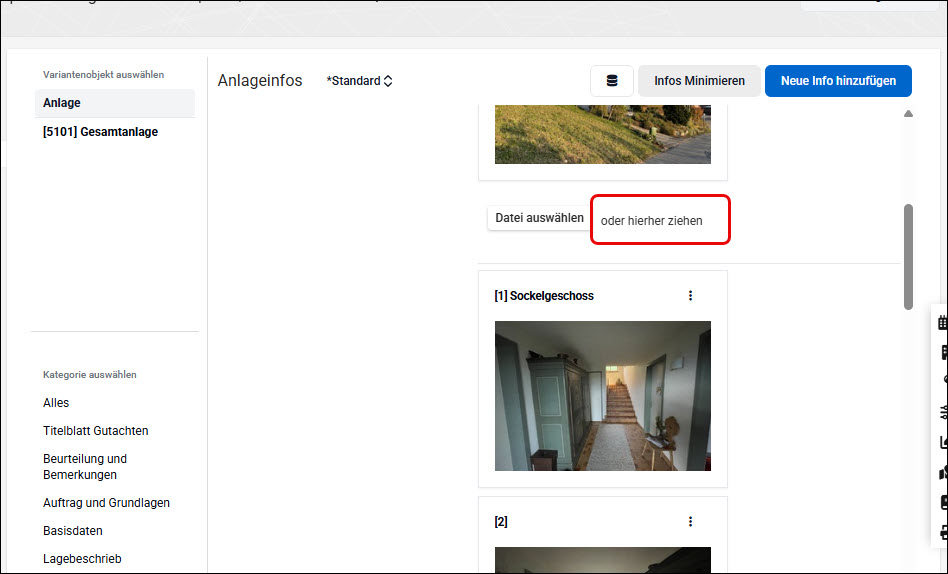
Task: Open three-dot menu of Sockelgeschoss card
Action: 690,296
